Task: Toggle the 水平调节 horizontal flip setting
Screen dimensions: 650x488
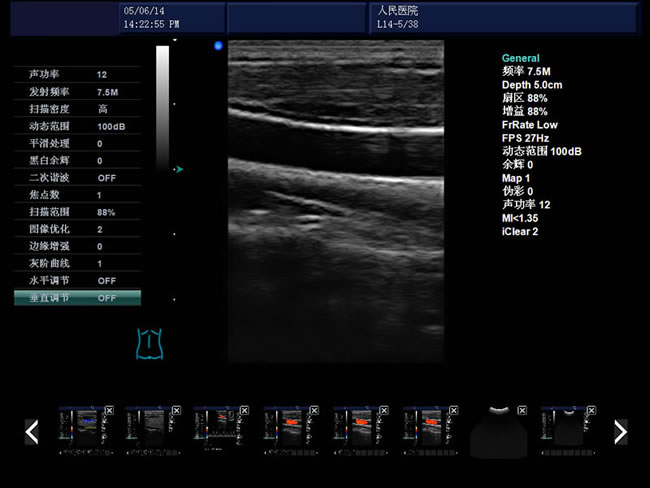Action: [x=107, y=281]
